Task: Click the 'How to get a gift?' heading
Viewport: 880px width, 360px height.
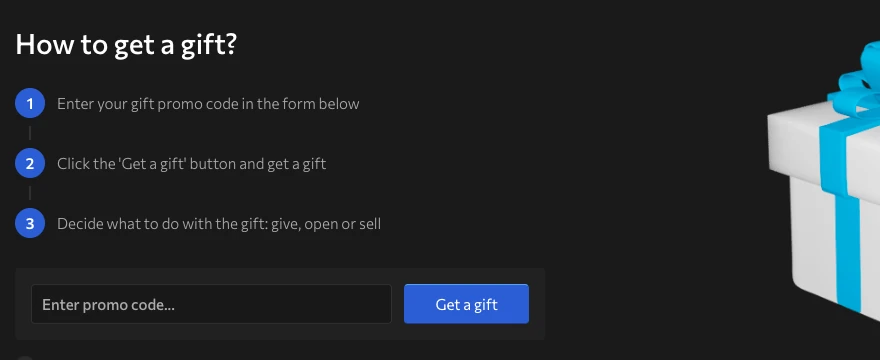Action: [126, 44]
